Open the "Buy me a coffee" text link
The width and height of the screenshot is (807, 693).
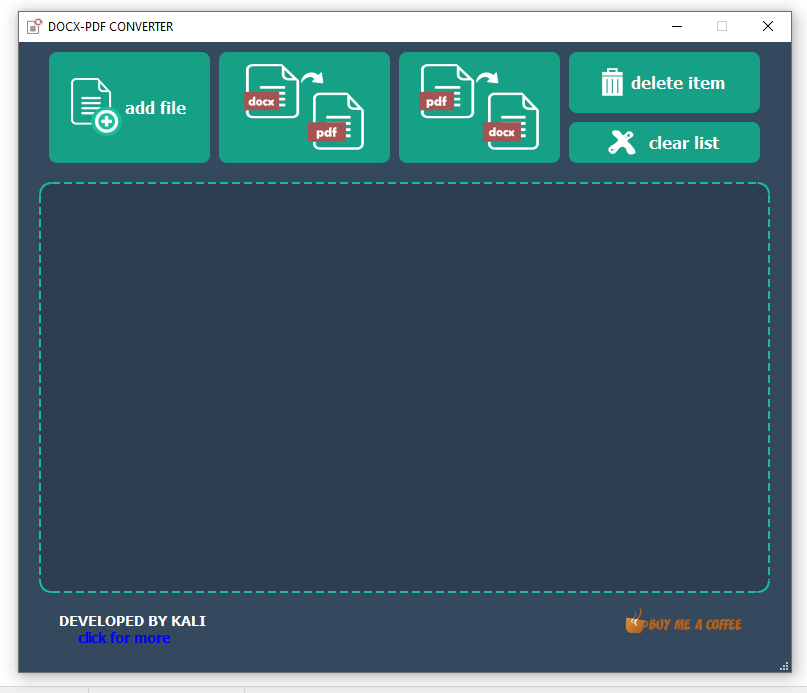click(x=695, y=625)
